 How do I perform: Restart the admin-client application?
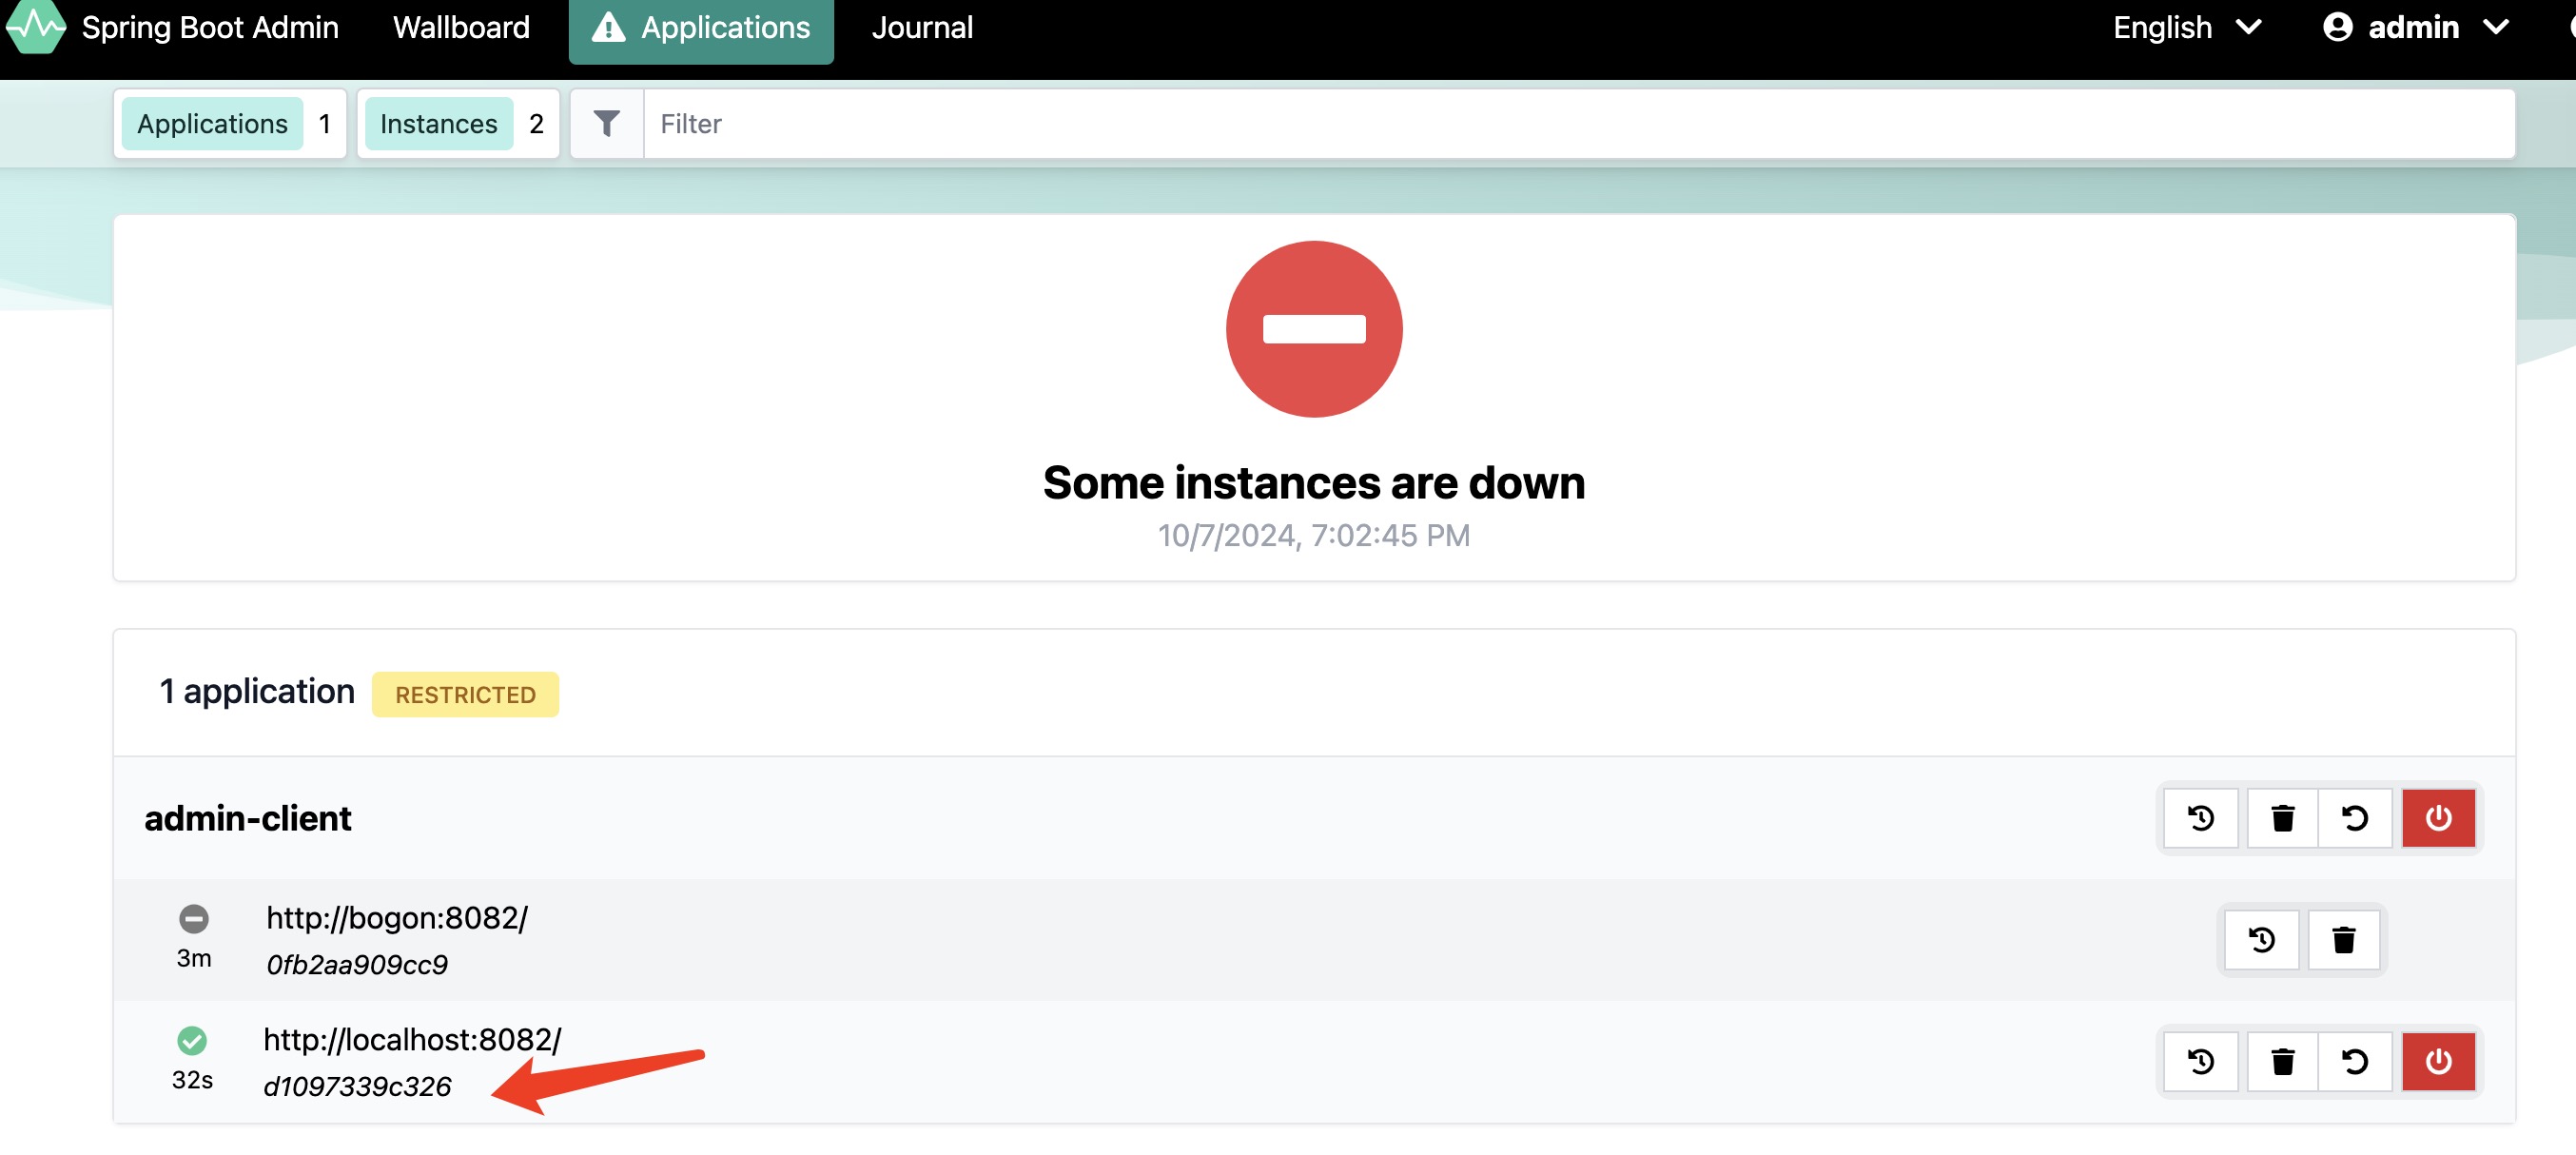2355,818
